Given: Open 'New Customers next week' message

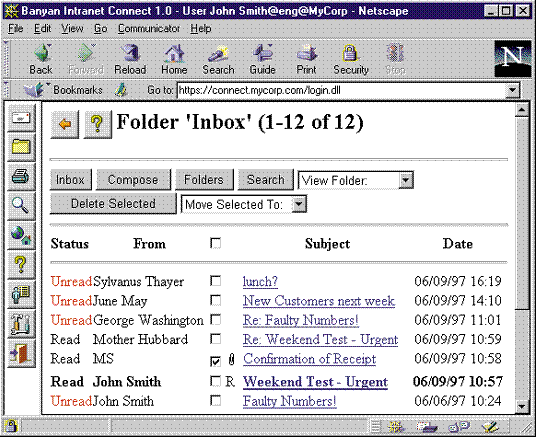Looking at the screenshot, I should point(319,301).
